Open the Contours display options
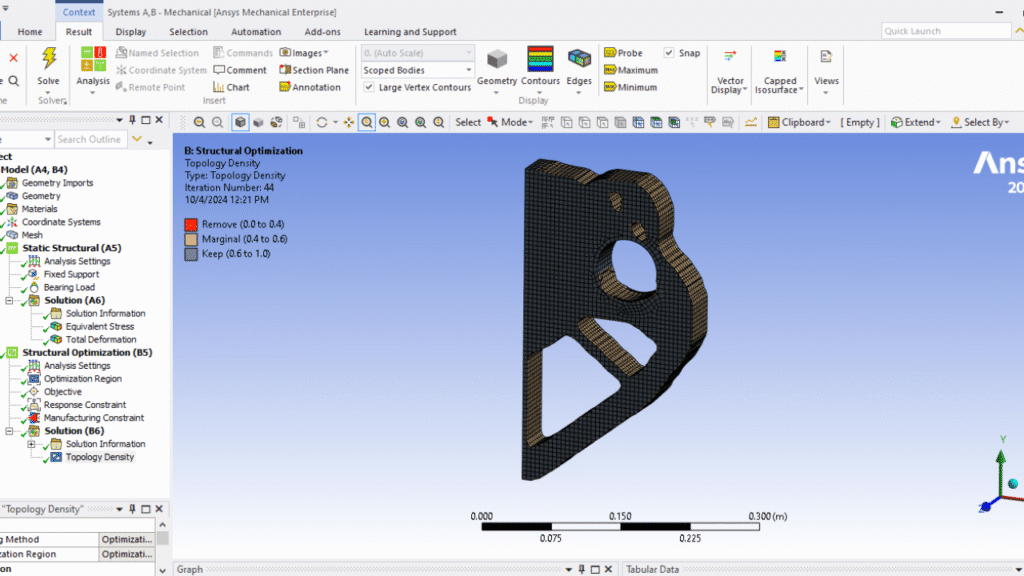Viewport: 1024px width, 576px height. (x=540, y=60)
